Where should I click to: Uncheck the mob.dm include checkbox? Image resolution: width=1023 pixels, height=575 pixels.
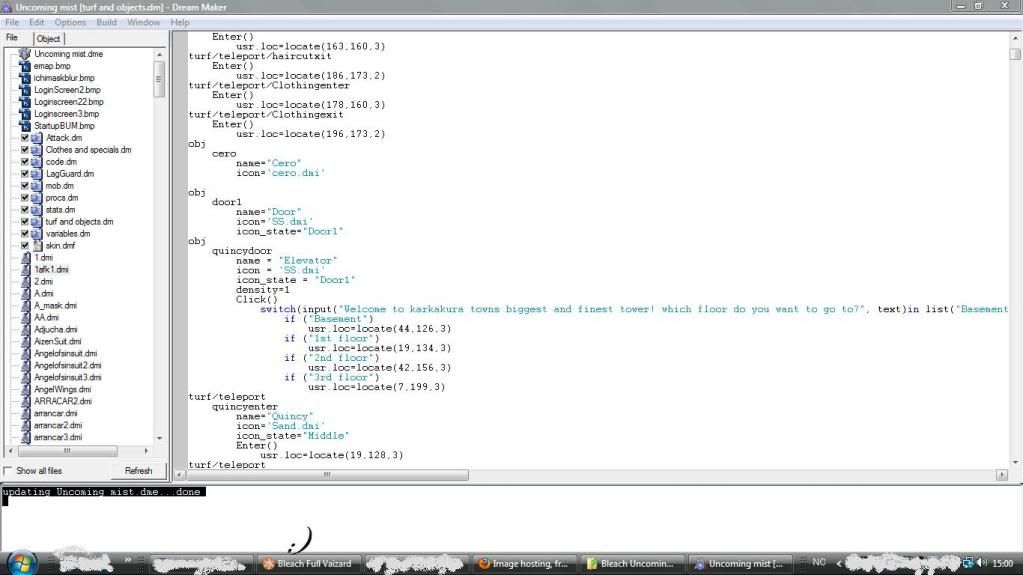25,186
